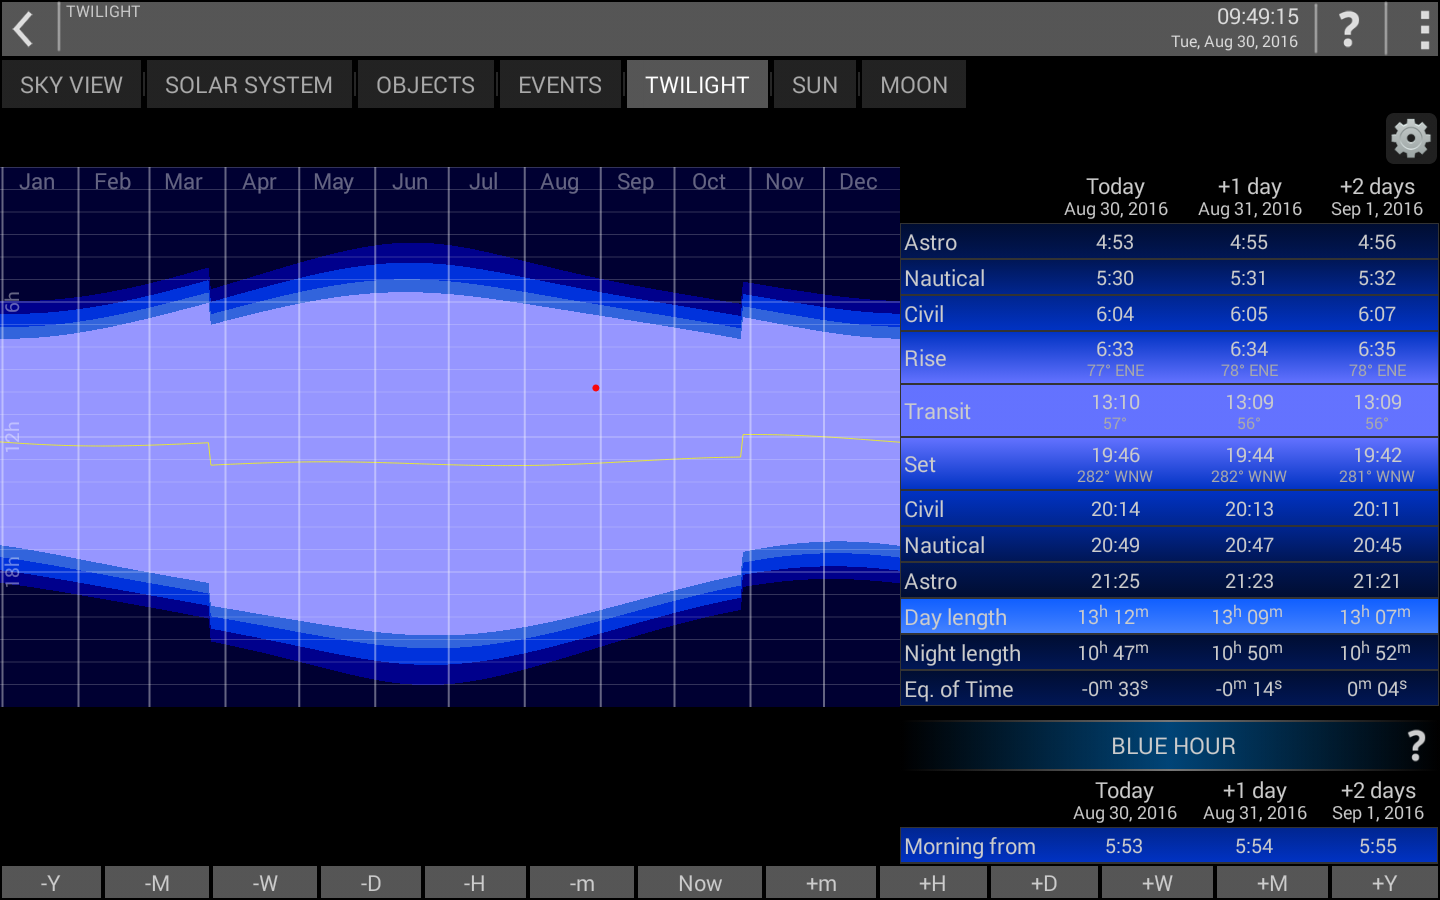Advance one week with +W

(1157, 883)
